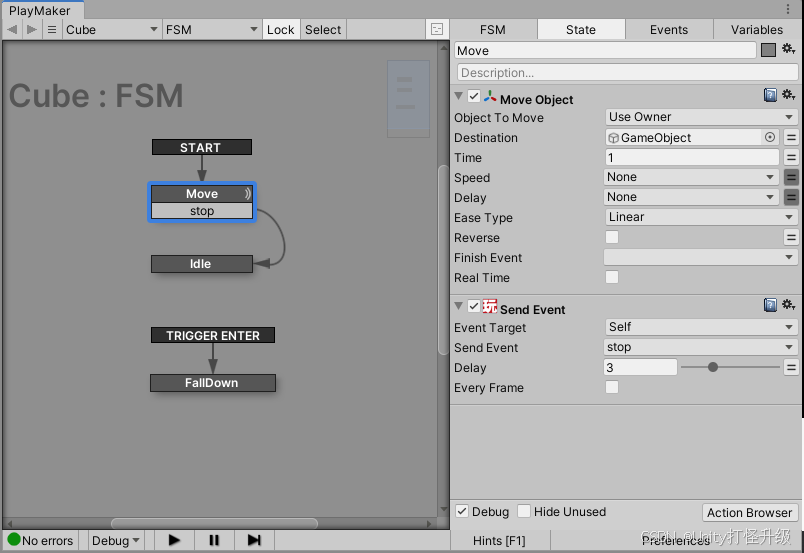804x553 pixels.
Task: Click the graph view horizontal scrollbar
Action: click(214, 523)
